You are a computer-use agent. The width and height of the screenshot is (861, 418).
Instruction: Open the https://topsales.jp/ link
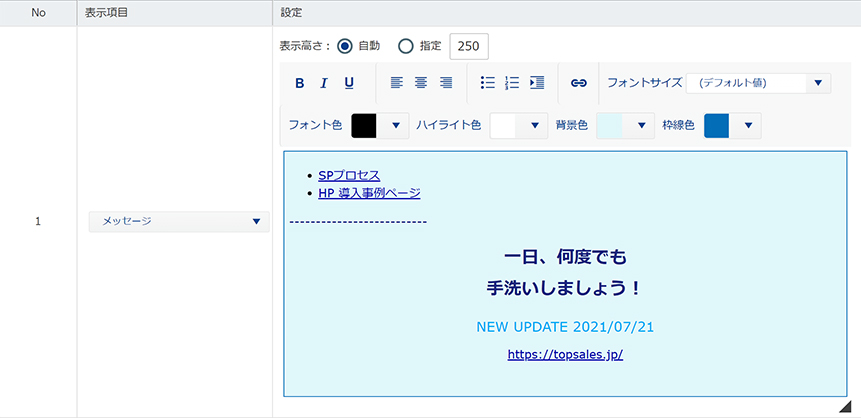click(565, 354)
